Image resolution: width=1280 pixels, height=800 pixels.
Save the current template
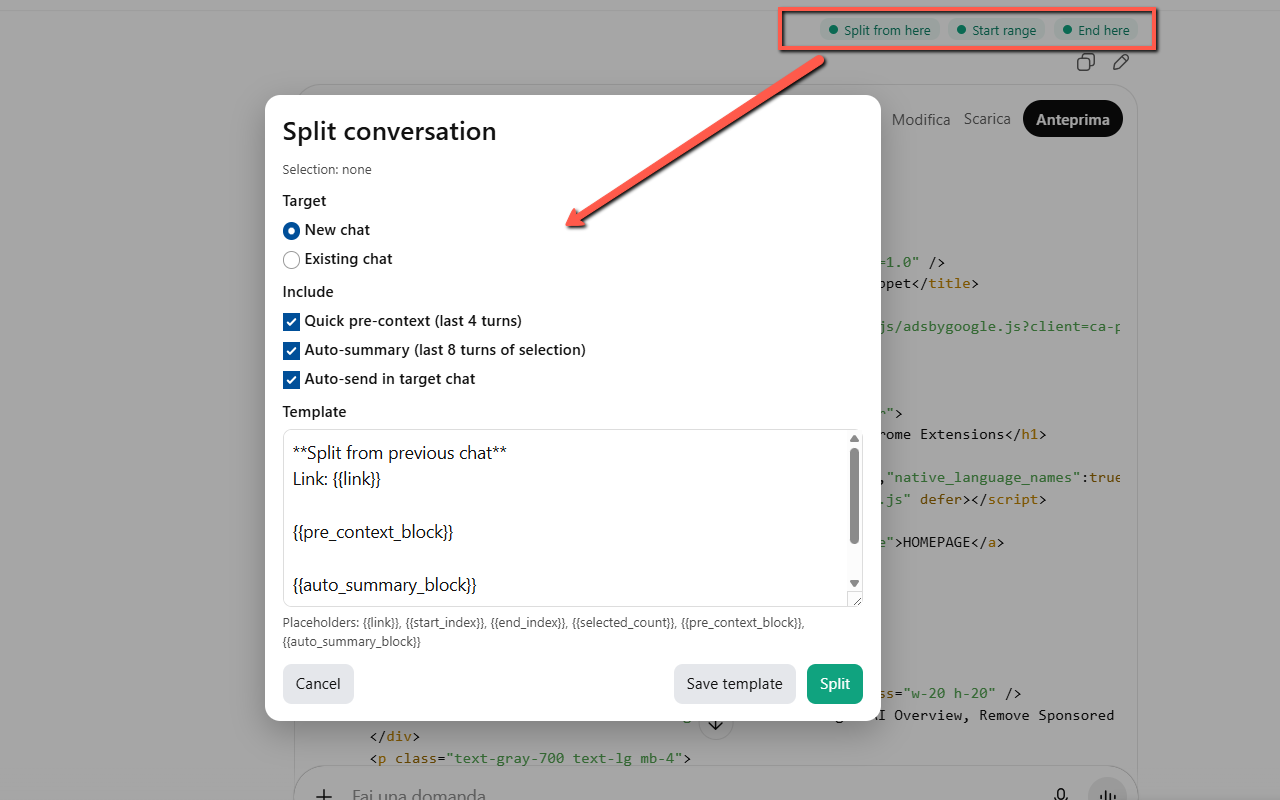pos(734,683)
